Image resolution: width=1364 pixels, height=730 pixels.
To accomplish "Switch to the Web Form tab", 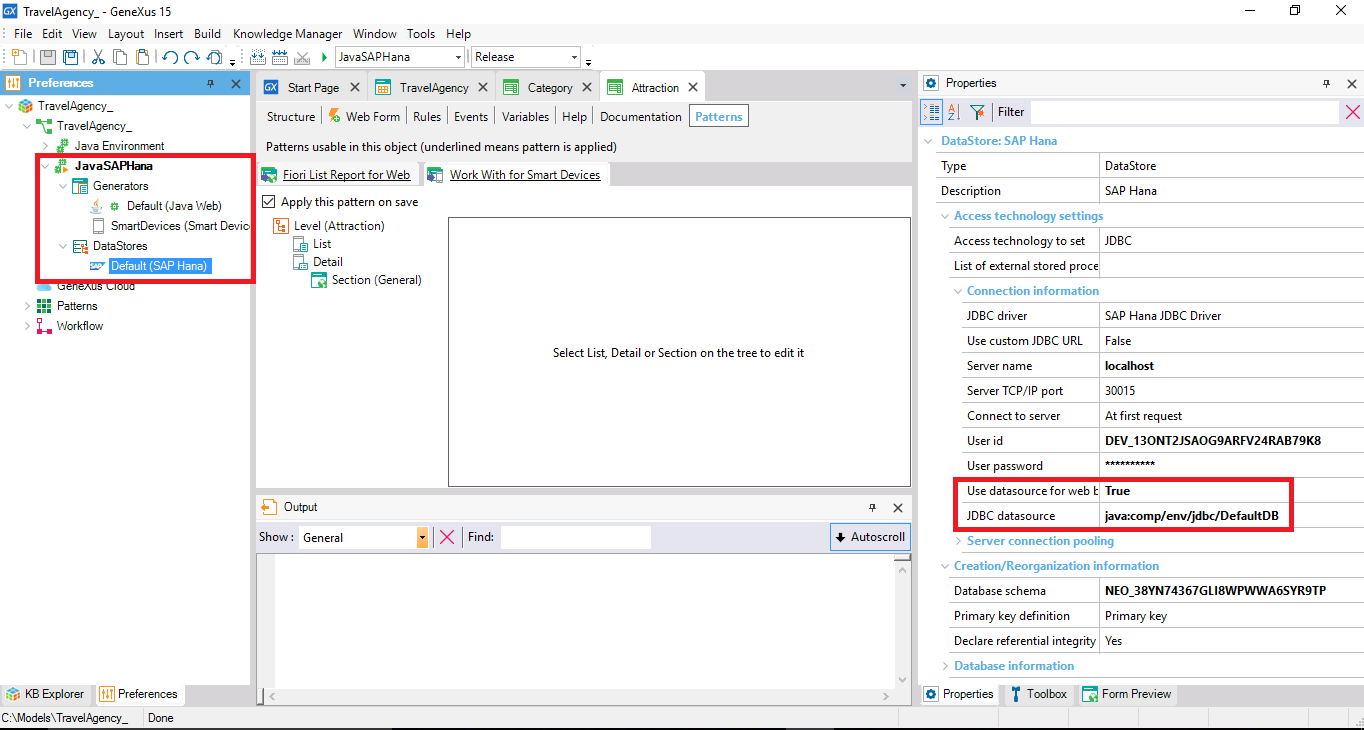I will [363, 117].
